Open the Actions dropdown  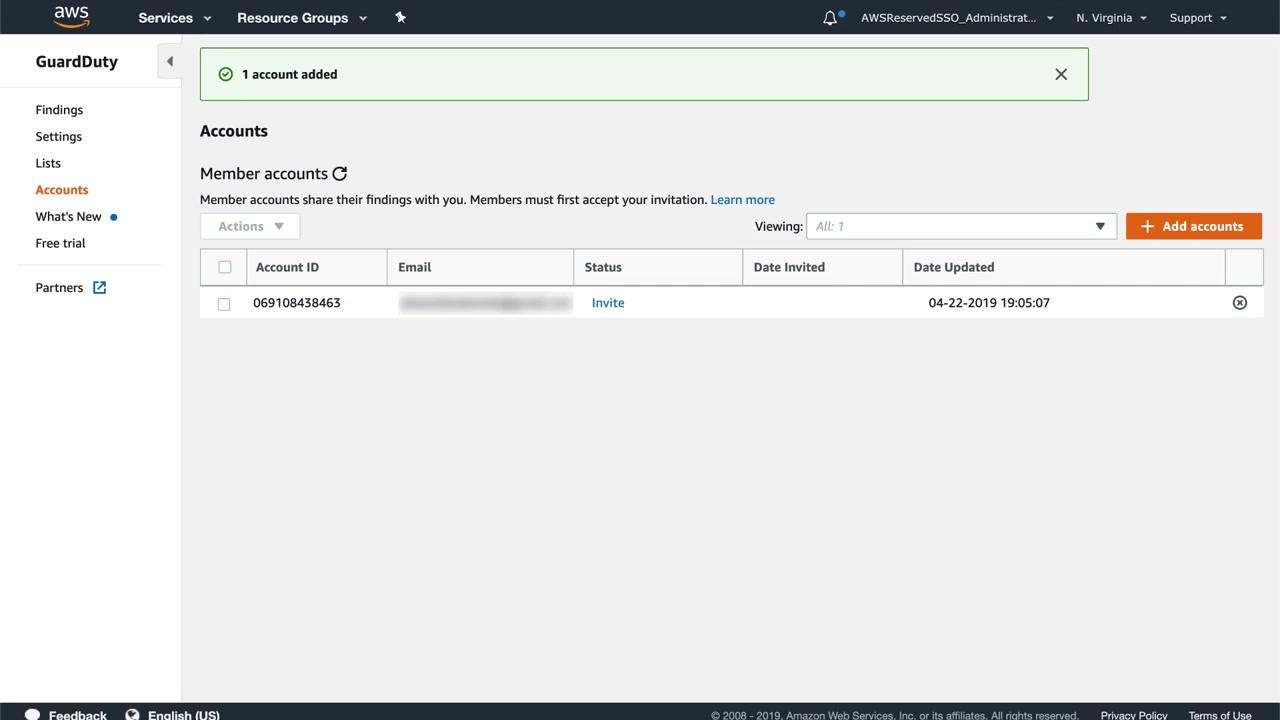(x=250, y=226)
